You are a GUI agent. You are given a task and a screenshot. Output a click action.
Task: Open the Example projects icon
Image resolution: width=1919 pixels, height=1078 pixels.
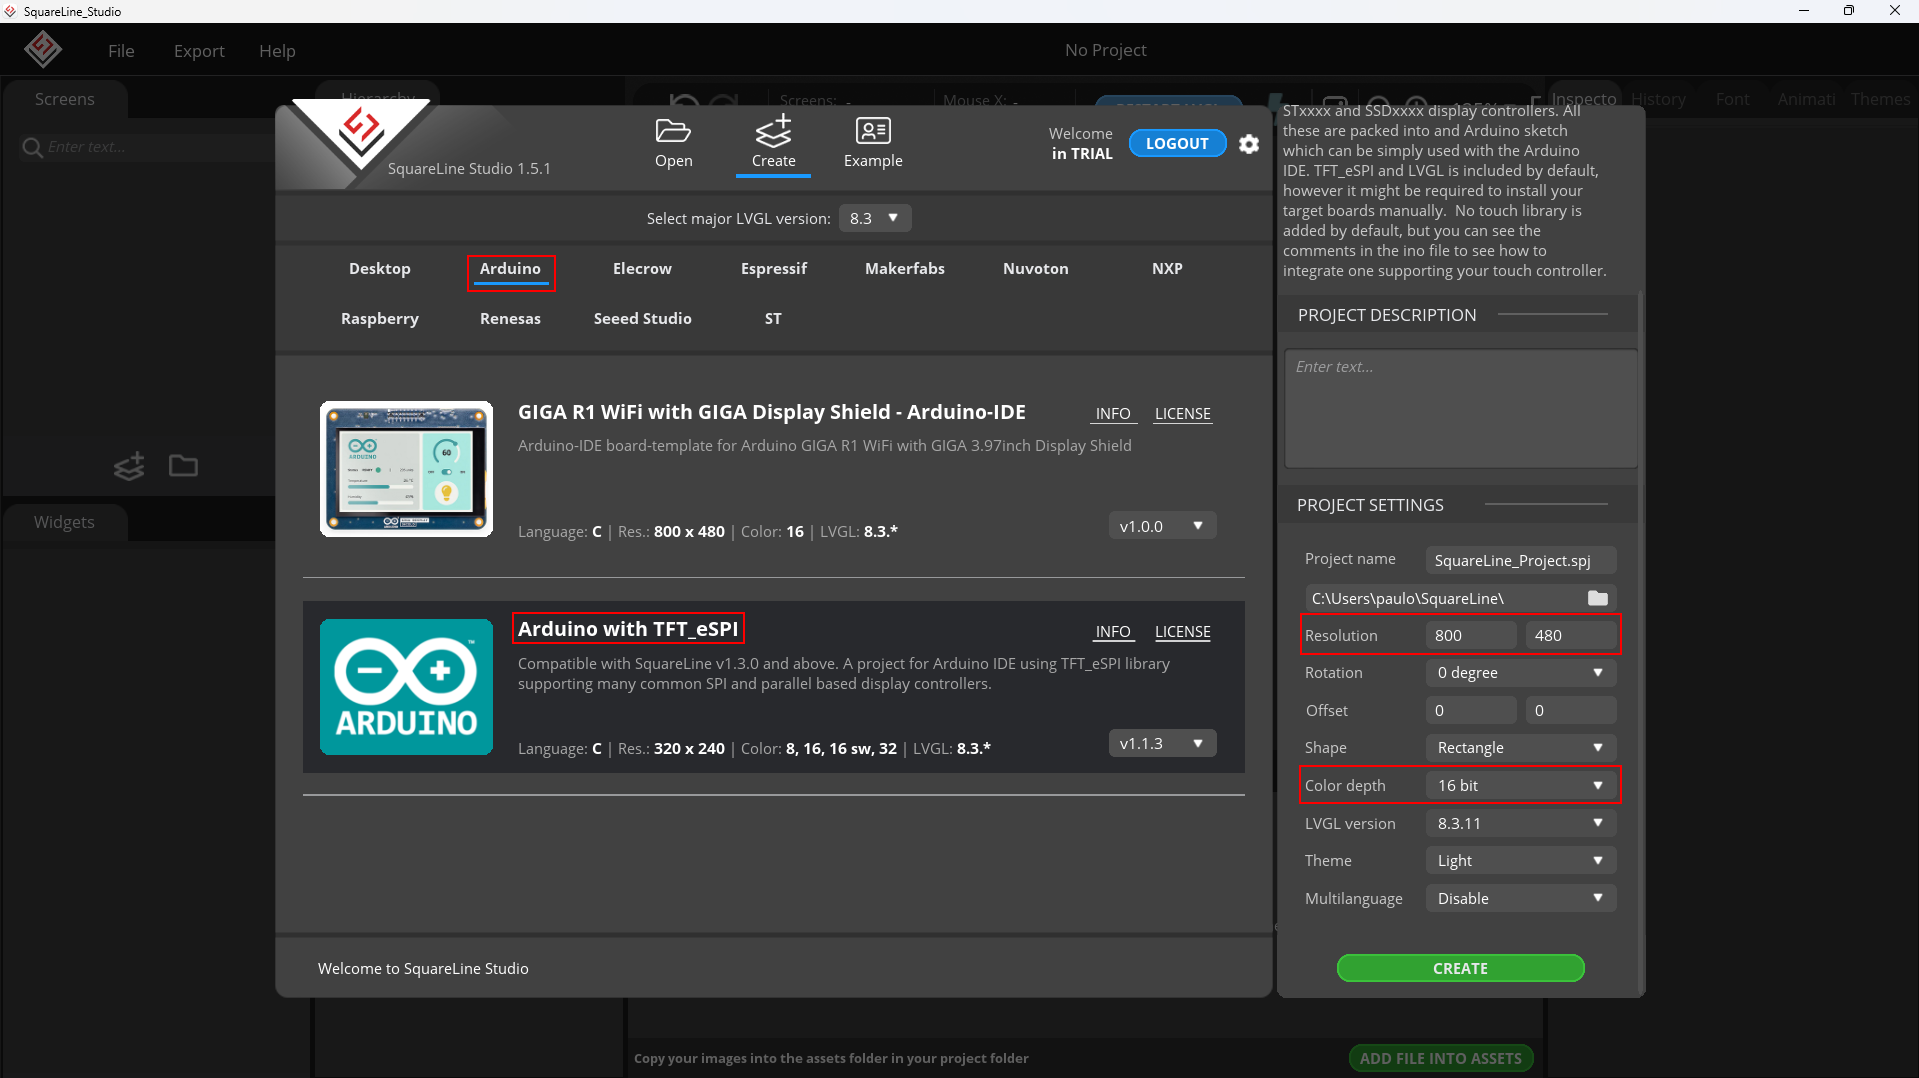point(873,131)
